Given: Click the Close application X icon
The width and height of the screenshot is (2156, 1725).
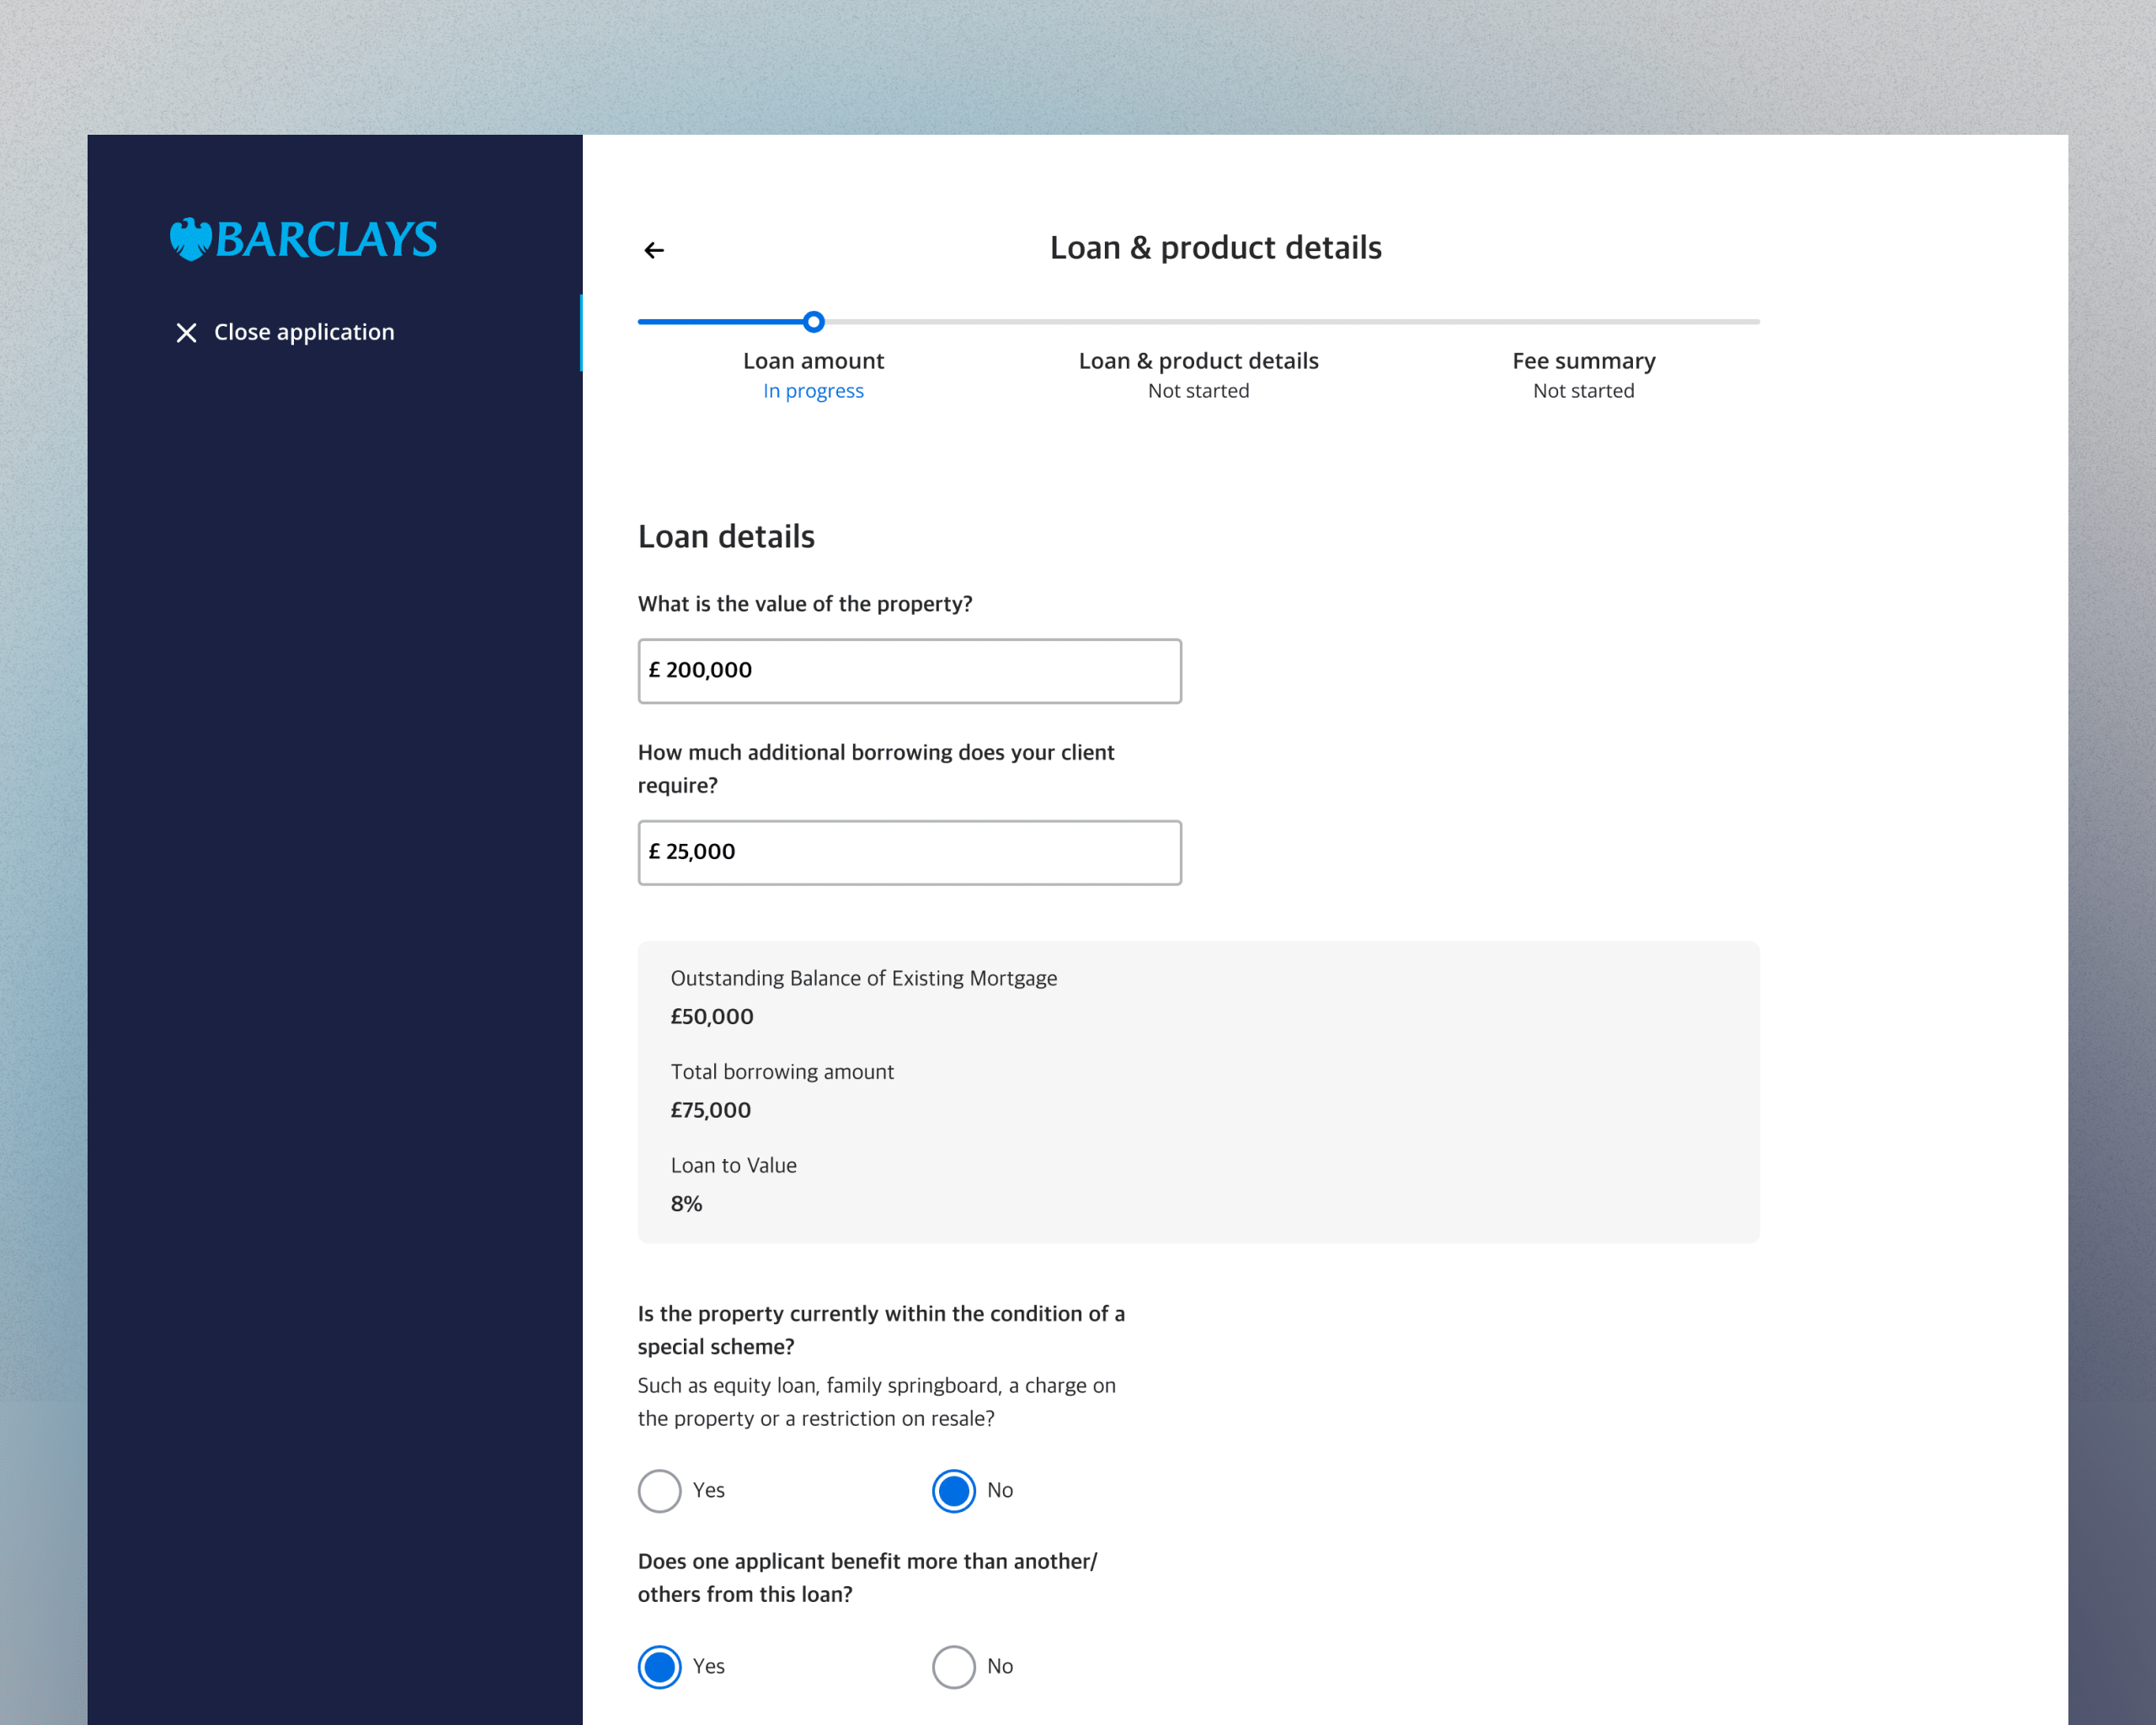Looking at the screenshot, I should point(186,333).
